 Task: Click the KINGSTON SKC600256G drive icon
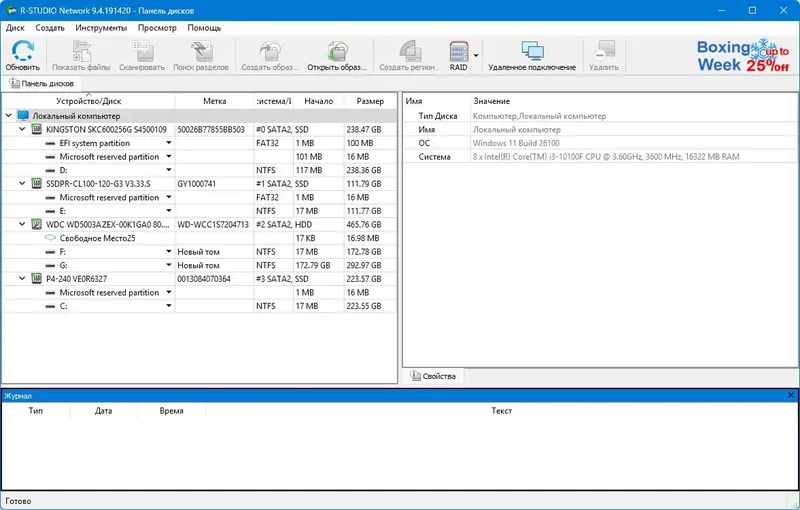(x=37, y=130)
